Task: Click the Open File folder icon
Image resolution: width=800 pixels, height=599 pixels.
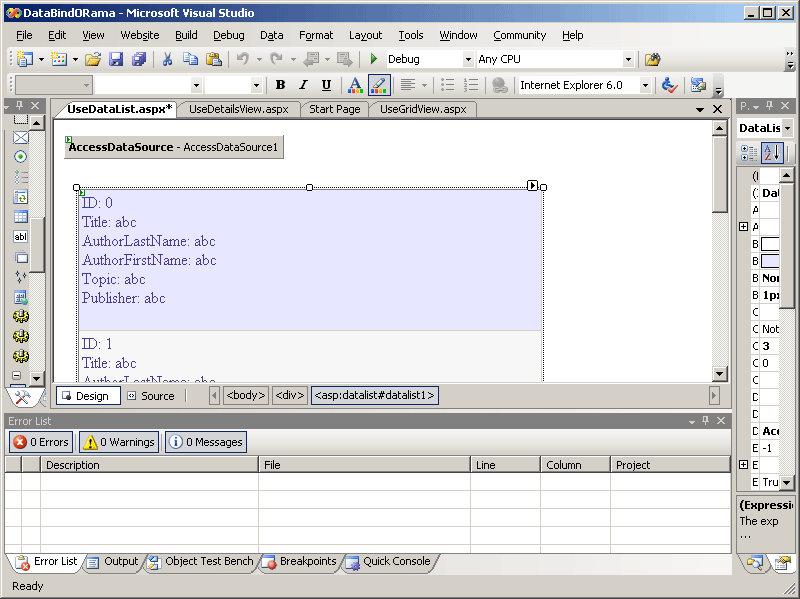Action: pos(92,60)
